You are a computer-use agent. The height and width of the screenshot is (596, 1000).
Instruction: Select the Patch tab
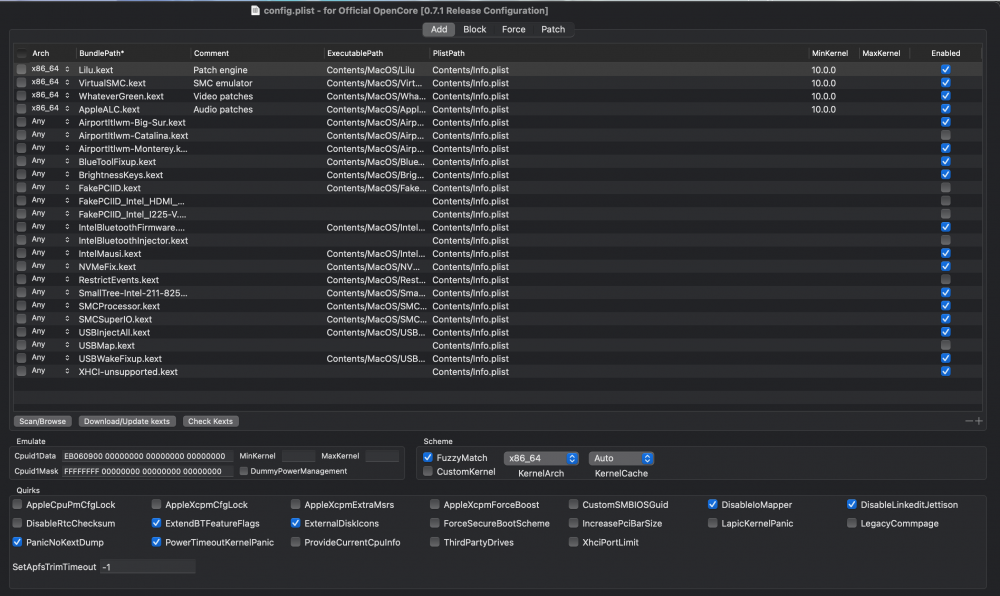point(553,29)
